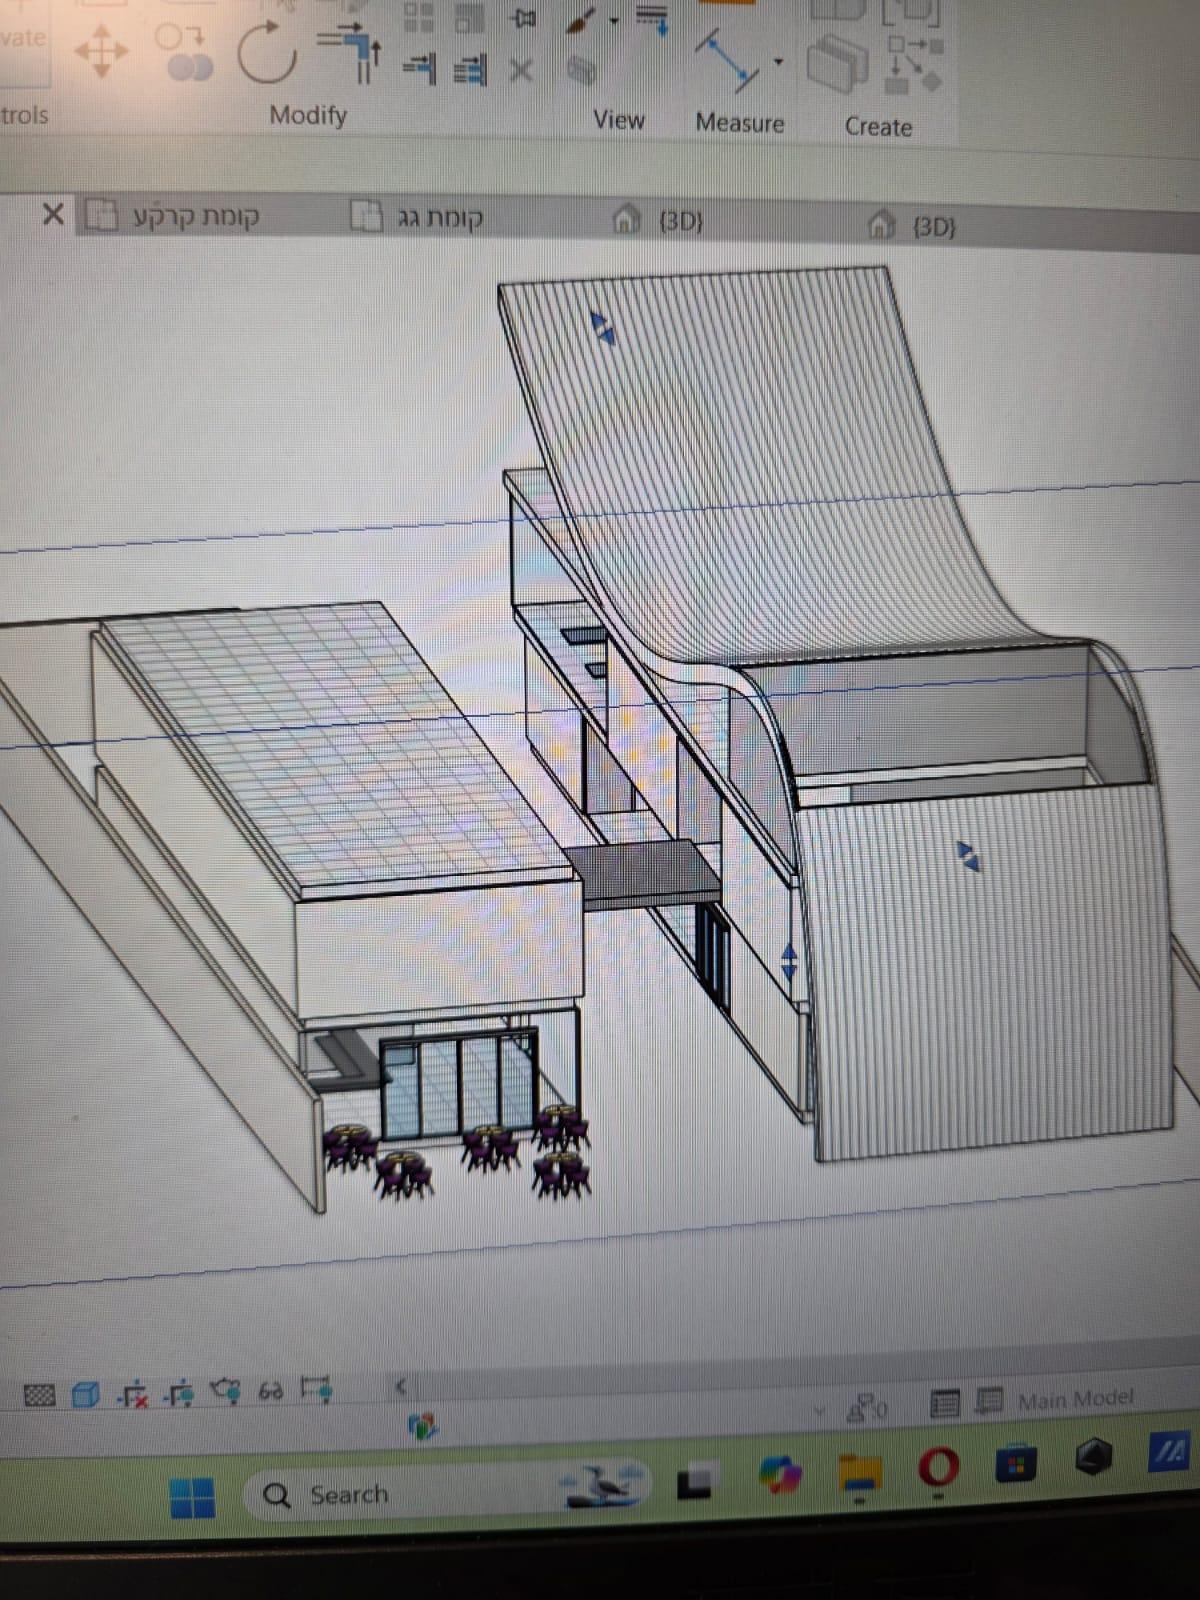Open the Paint tool dropdown arrow
Screen dimensions: 1200x1600
[x=614, y=20]
